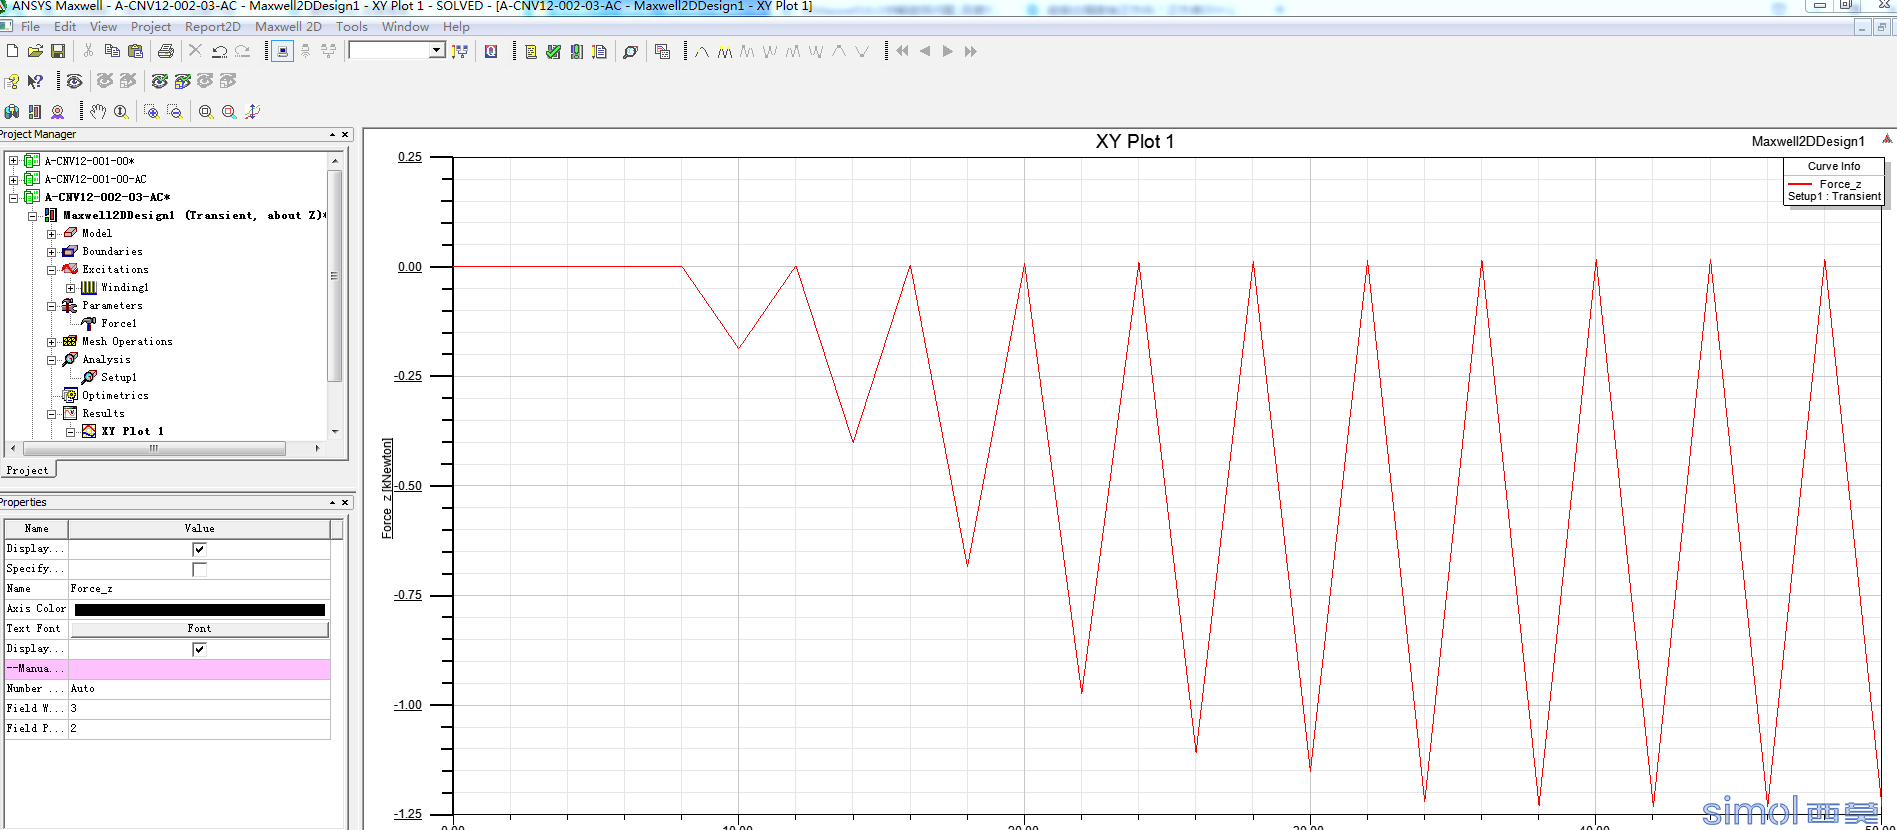
Task: Click the Pan hand tool icon
Action: pyautogui.click(x=98, y=112)
